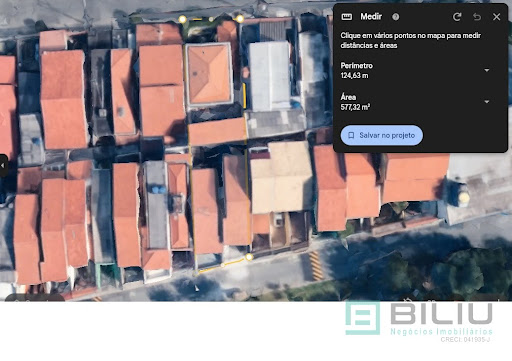Select the top-right measurement point on the map
The width and height of the screenshot is (512, 361).
click(240, 19)
